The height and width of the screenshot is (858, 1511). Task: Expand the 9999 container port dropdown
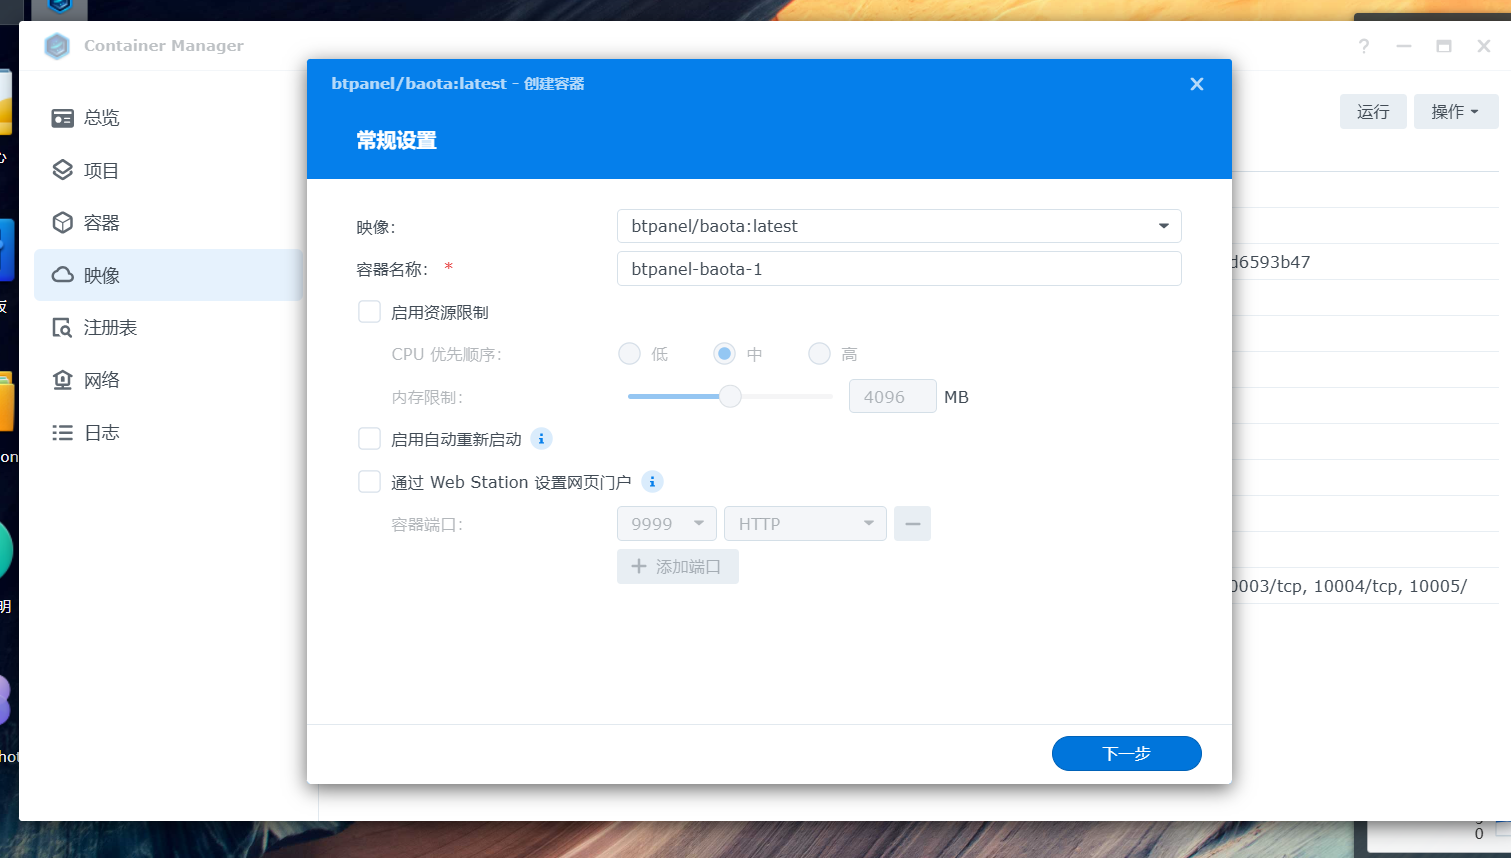coord(667,524)
